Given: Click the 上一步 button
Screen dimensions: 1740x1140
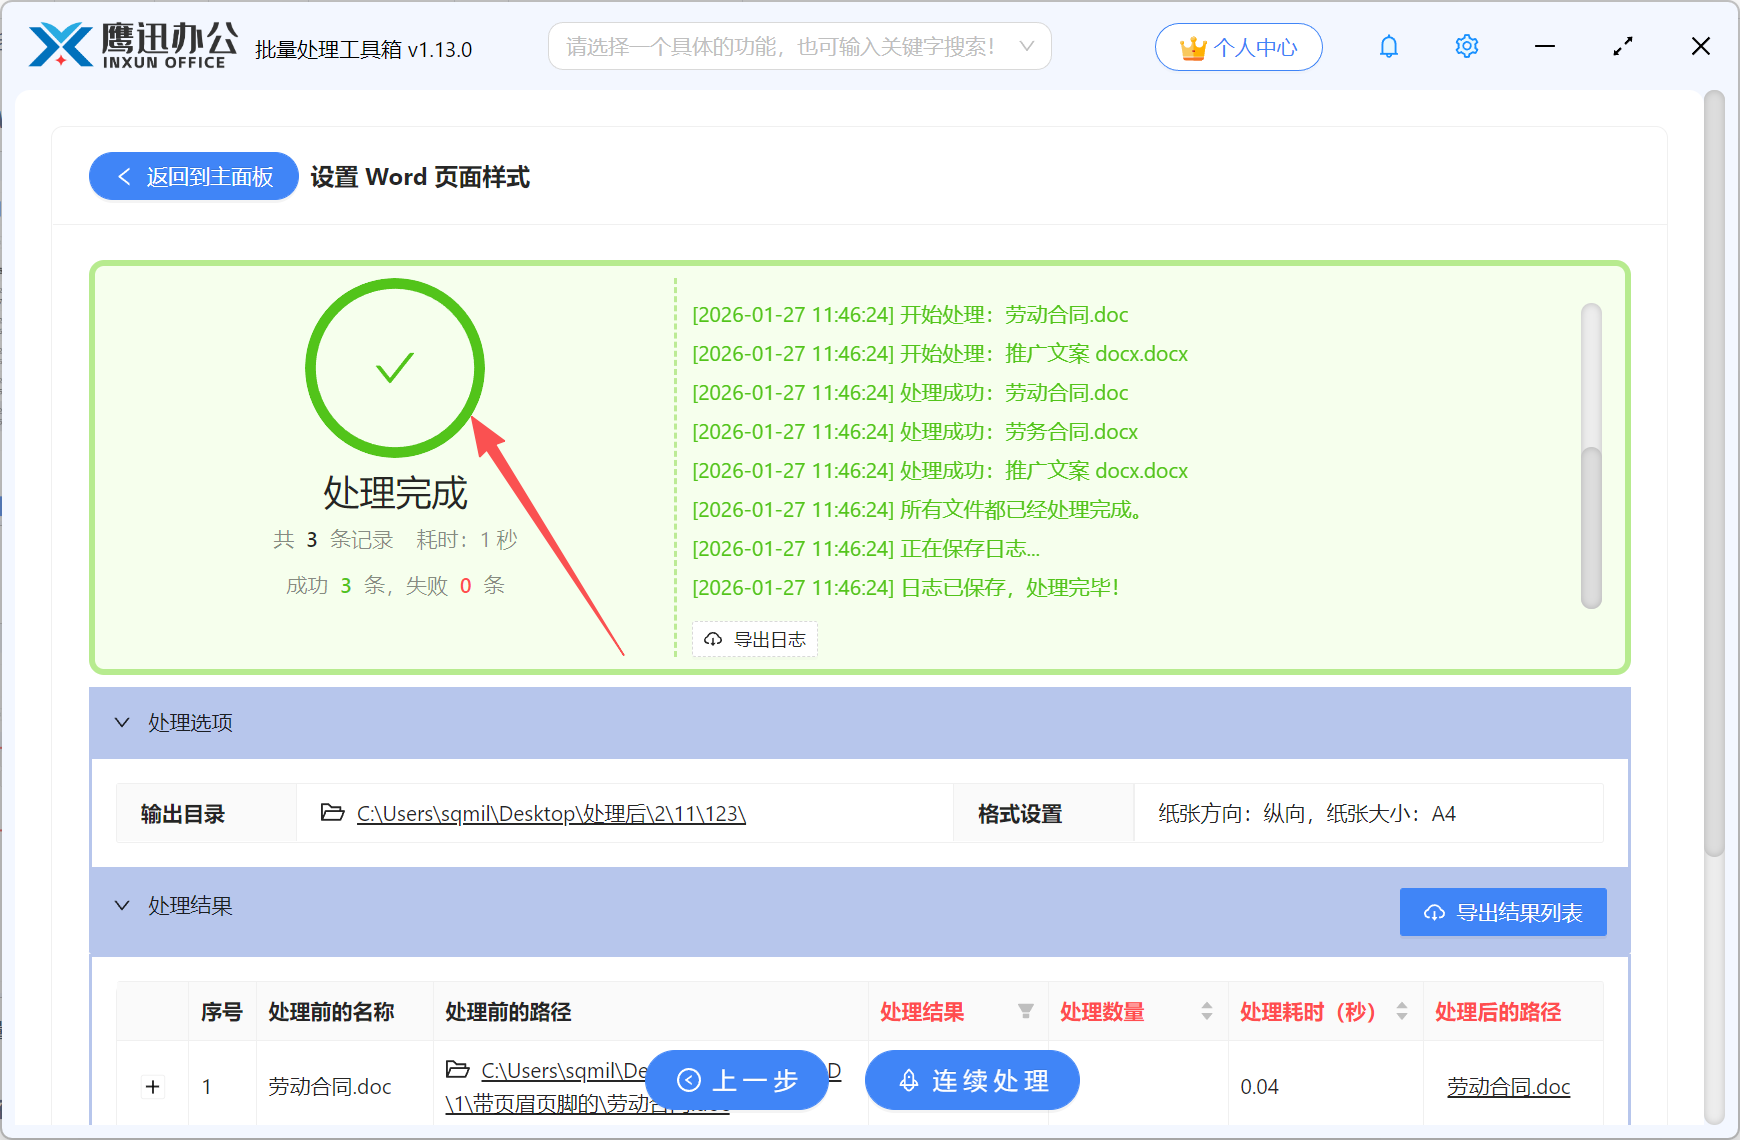Looking at the screenshot, I should [737, 1080].
